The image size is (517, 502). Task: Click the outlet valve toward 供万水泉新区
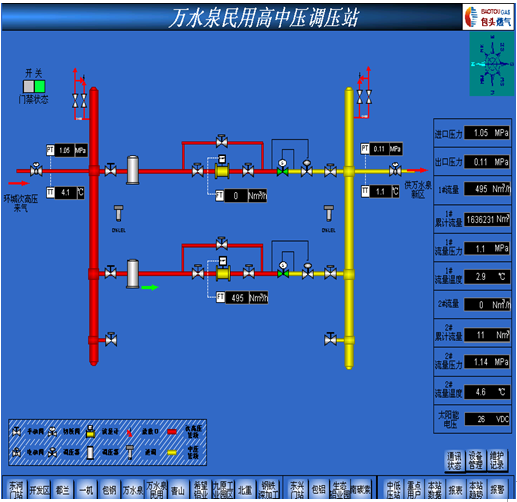click(x=395, y=169)
